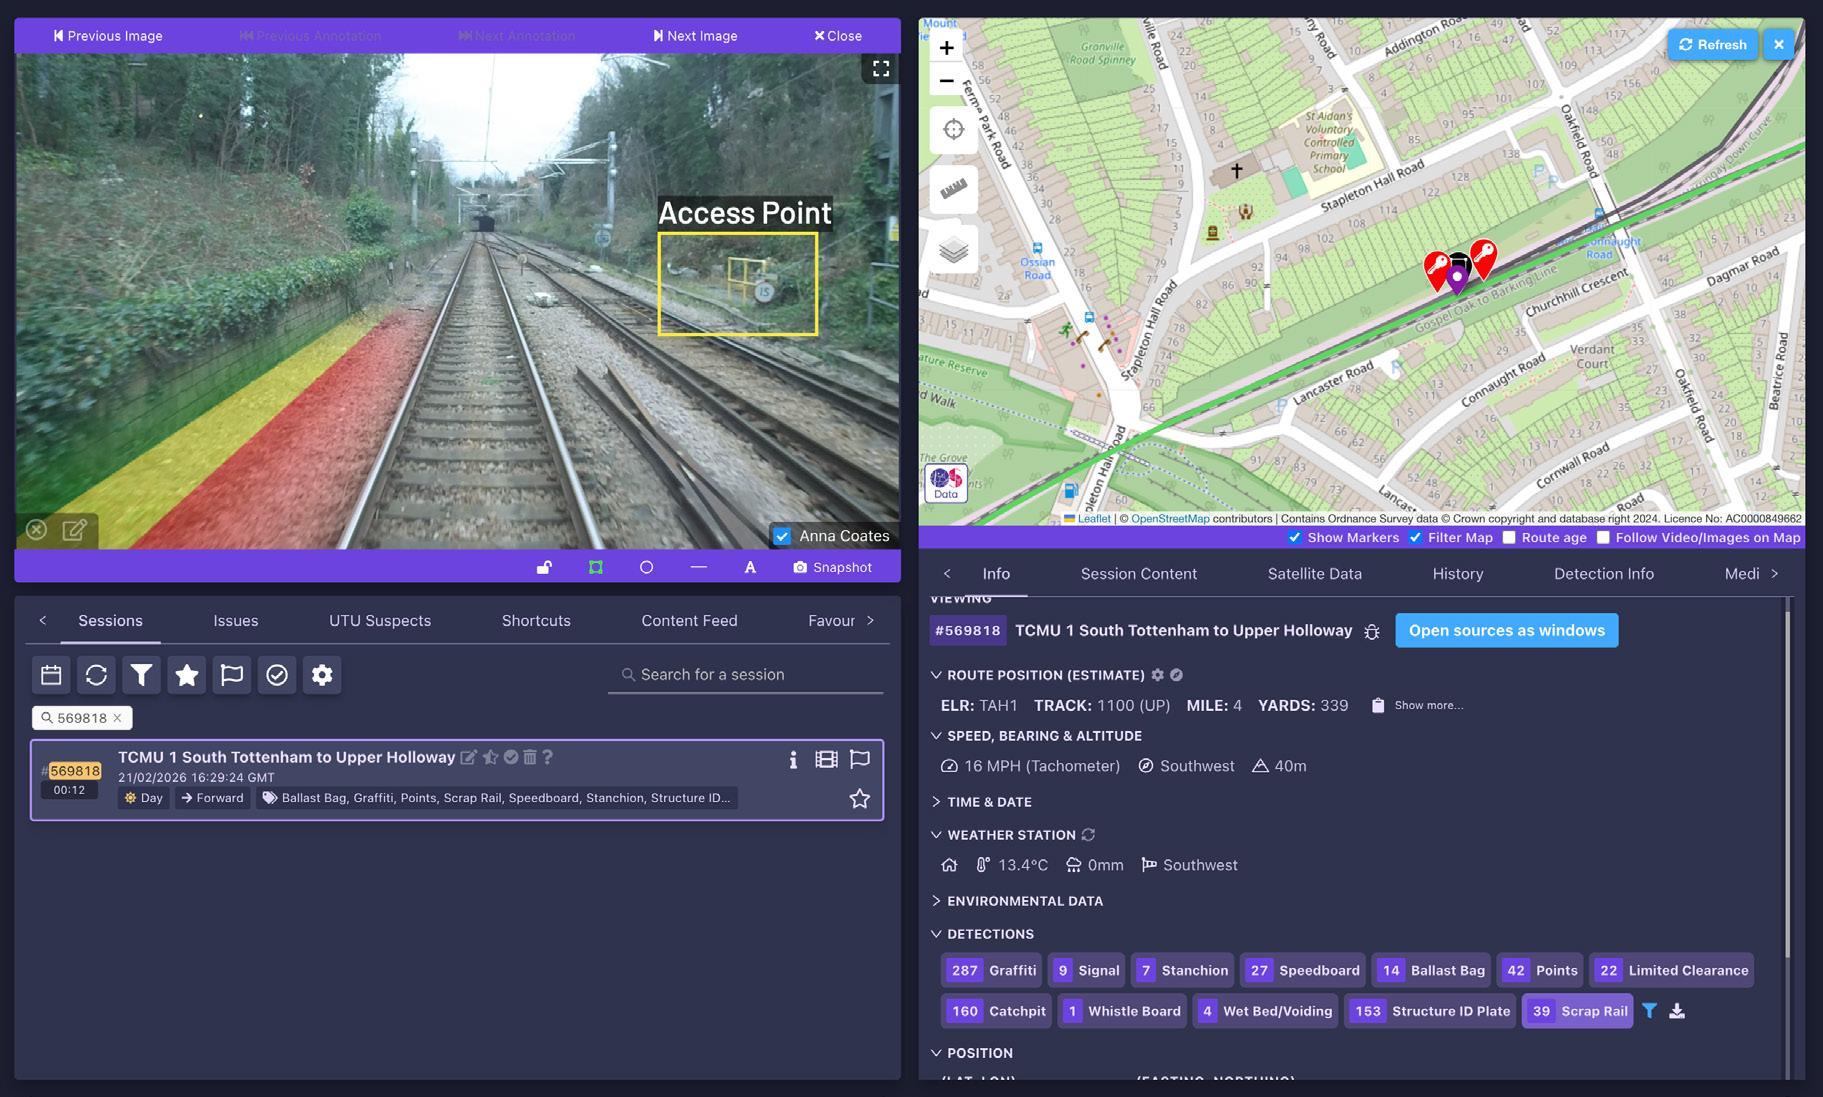Collapse the Speed, Bearing & Altitude section
Screen dimensions: 1823x1097
coord(936,736)
